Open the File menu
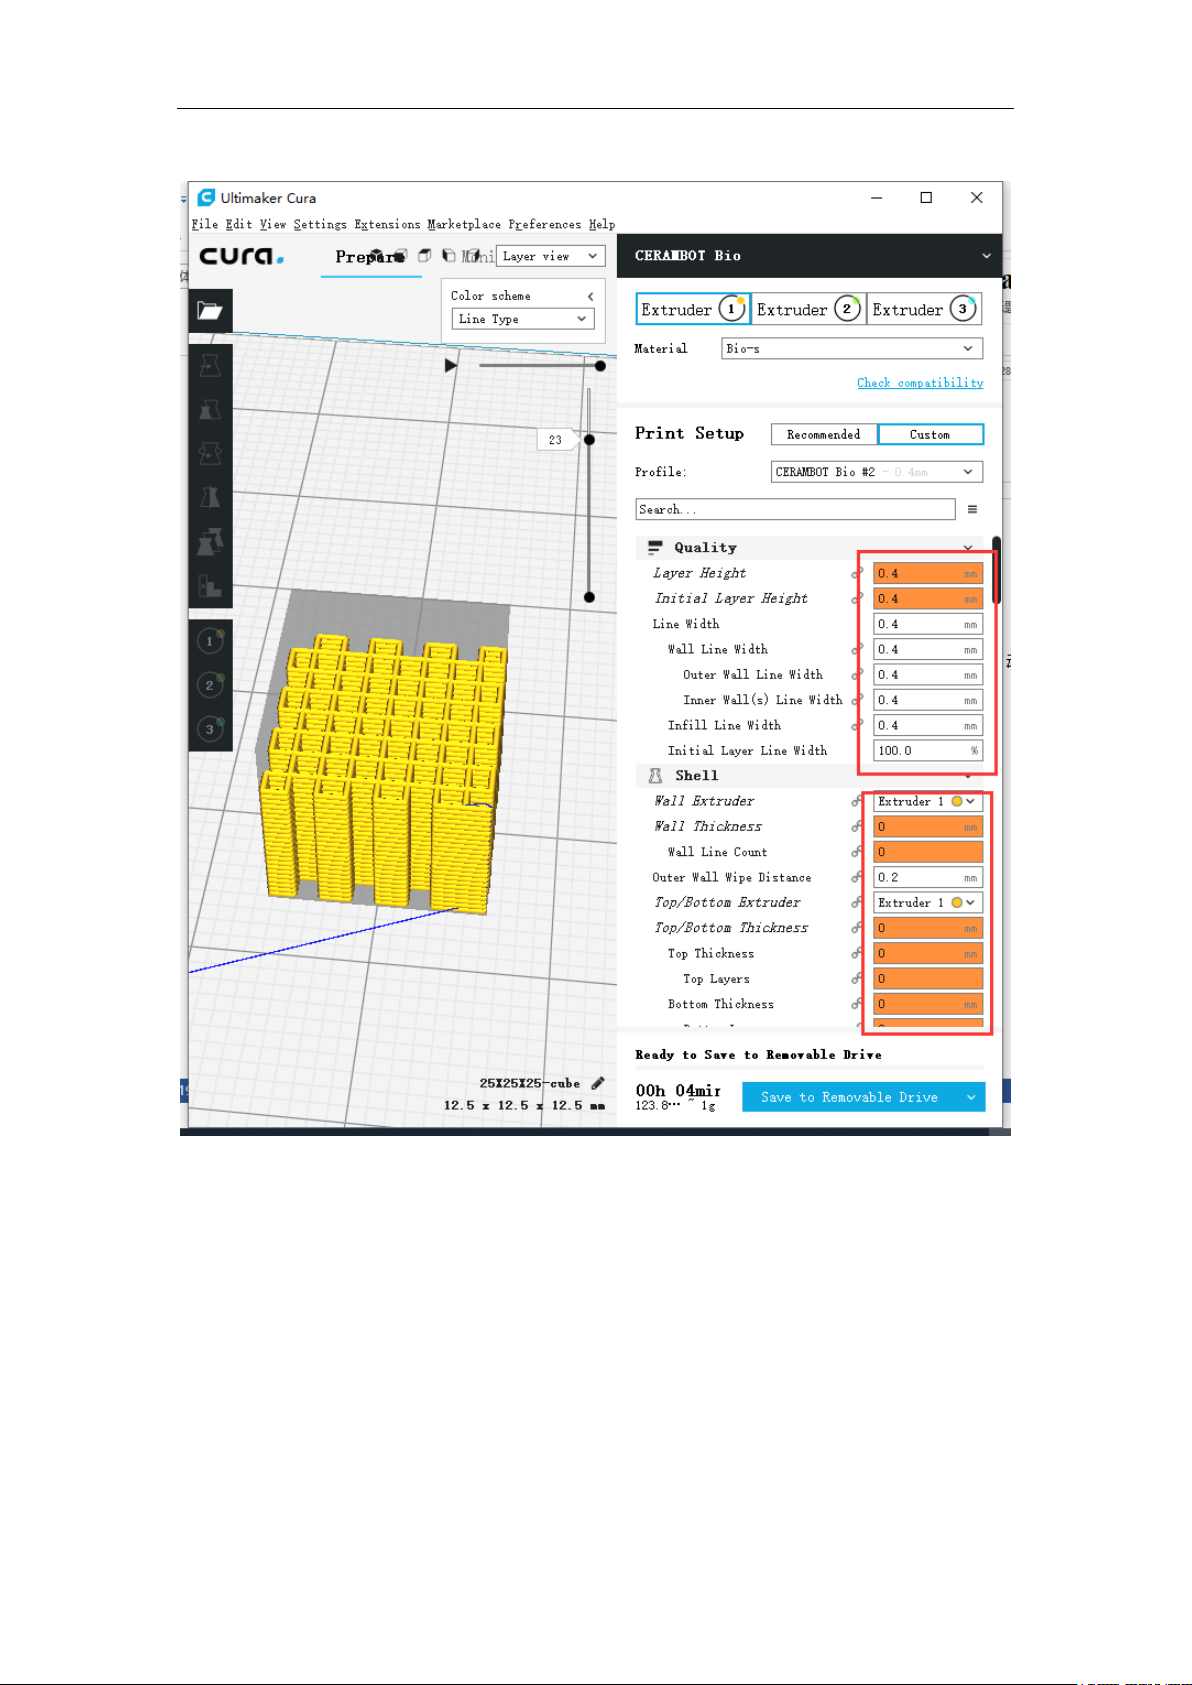The height and width of the screenshot is (1685, 1192). tap(205, 224)
